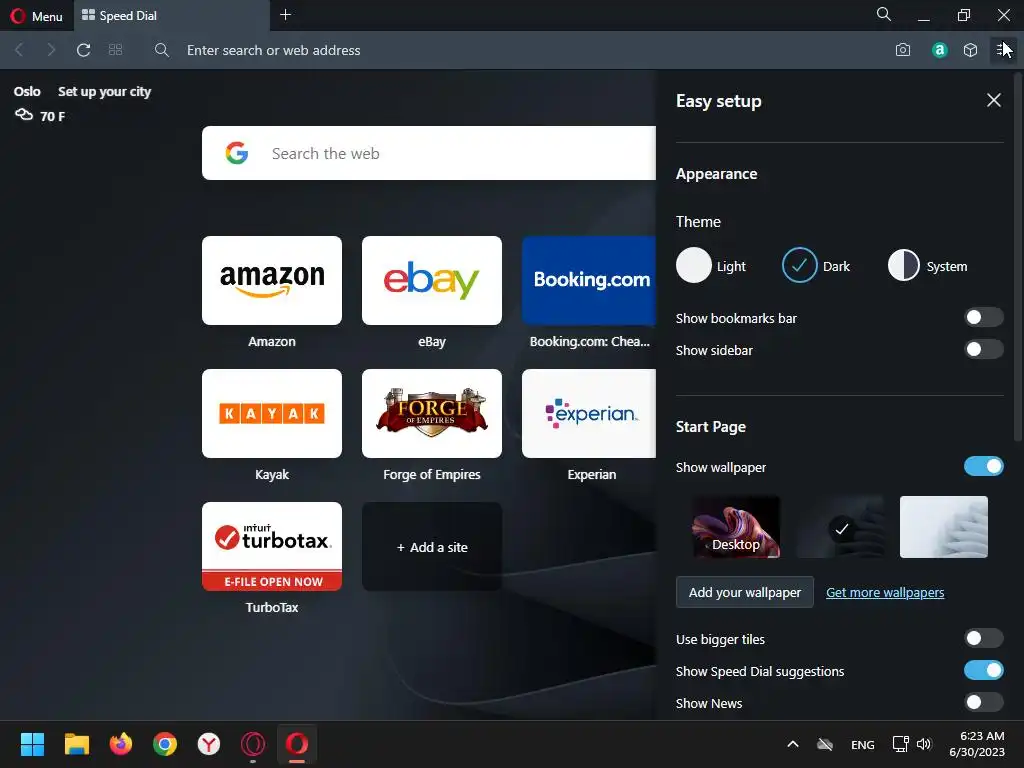1024x768 pixels.
Task: Open the eBay speed dial tile
Action: click(x=432, y=280)
